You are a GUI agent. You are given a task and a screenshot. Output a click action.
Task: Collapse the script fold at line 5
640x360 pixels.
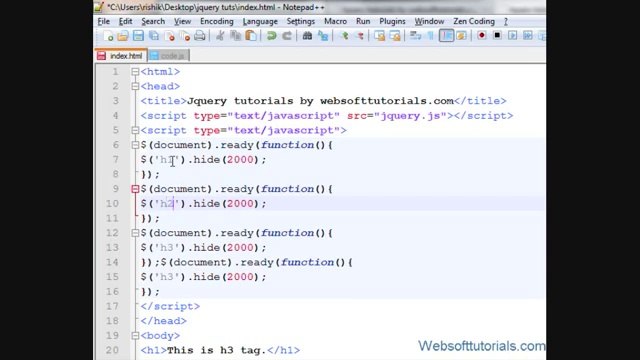click(x=135, y=131)
